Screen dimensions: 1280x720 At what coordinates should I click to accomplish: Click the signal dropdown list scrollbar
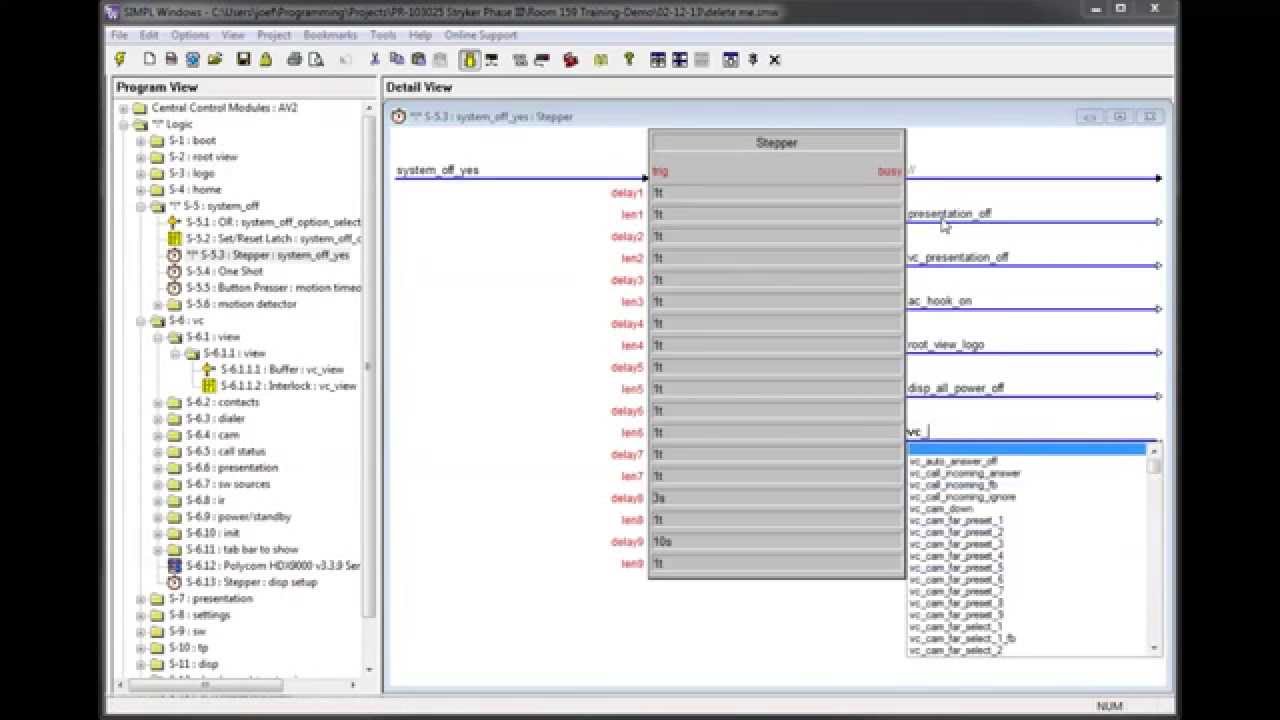click(1155, 550)
